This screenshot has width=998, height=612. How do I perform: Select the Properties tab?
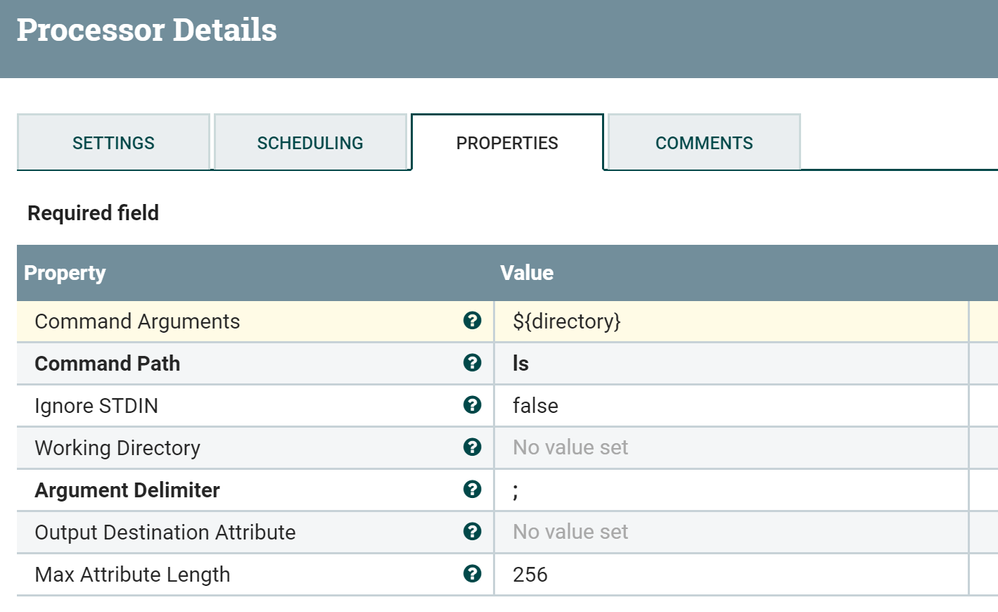click(507, 143)
